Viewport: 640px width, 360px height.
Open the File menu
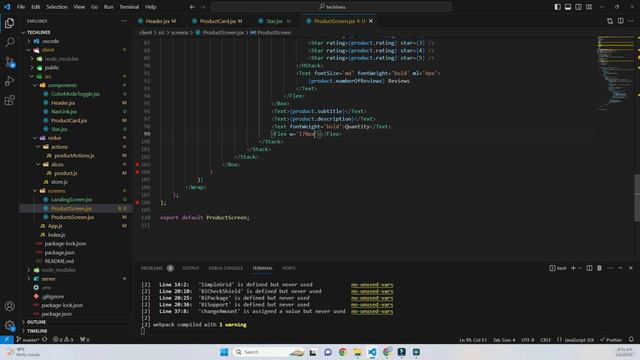21,7
